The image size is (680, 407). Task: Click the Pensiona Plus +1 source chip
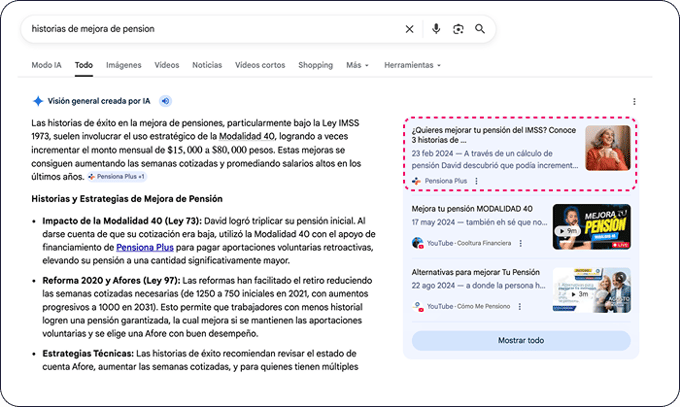pyautogui.click(x=117, y=177)
